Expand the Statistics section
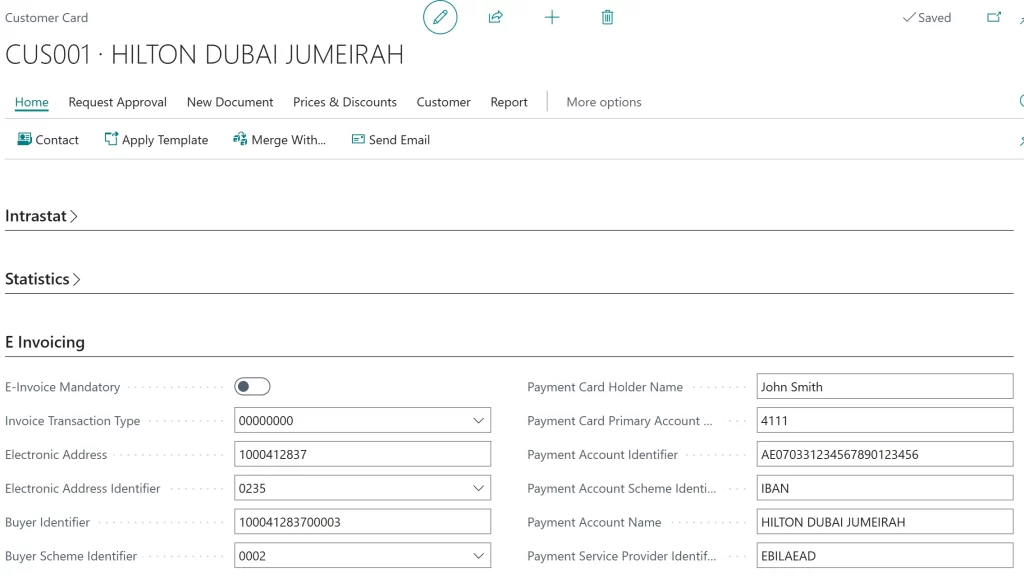 (x=42, y=279)
